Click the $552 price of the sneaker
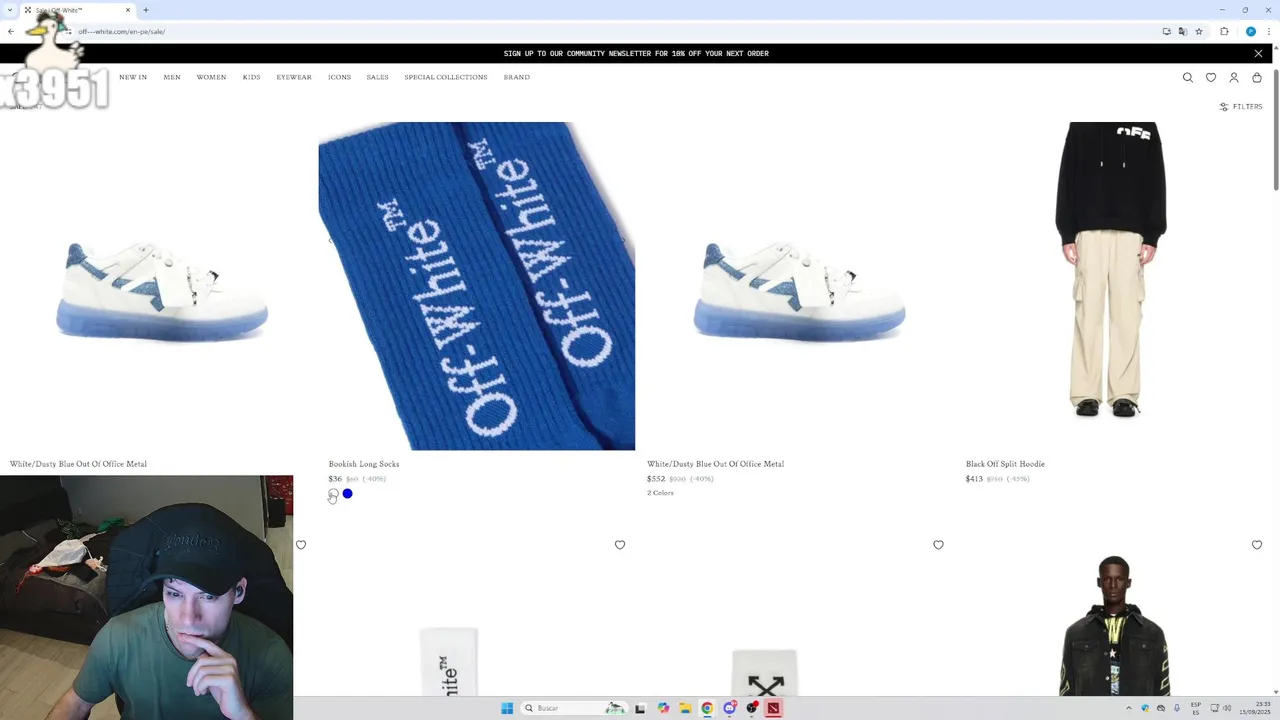Viewport: 1280px width, 720px height. tap(656, 479)
